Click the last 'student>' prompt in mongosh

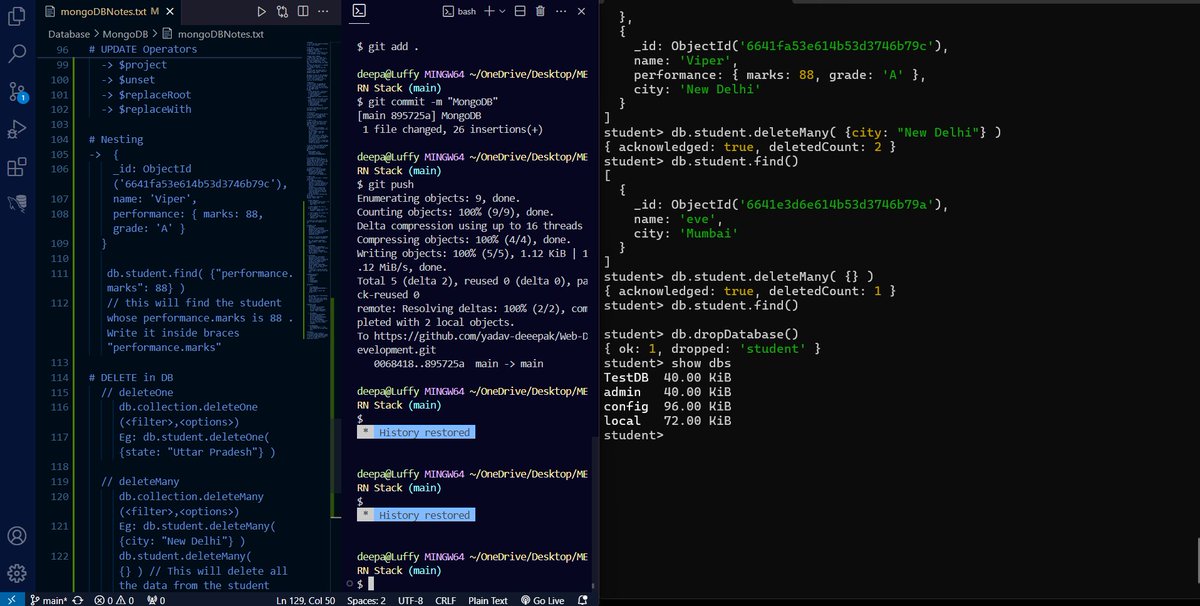tap(633, 435)
